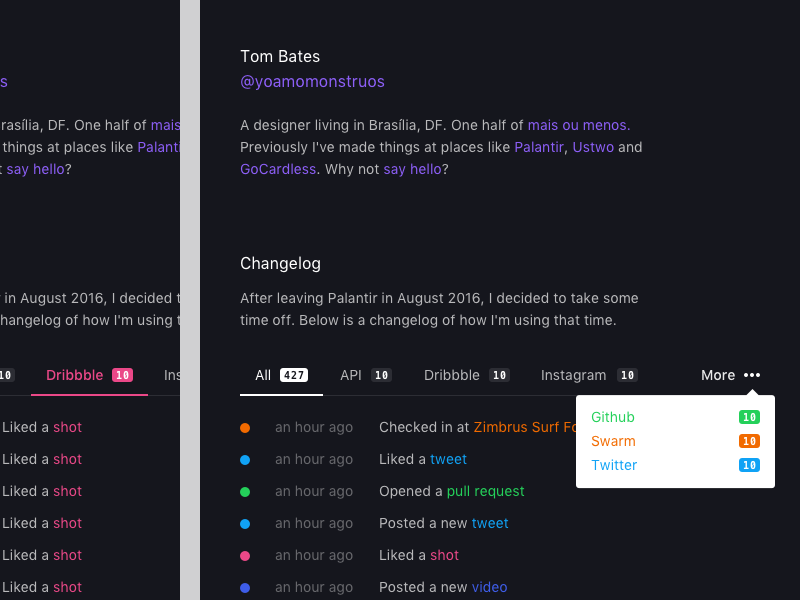Click the pink dot beside Liked a shot

[x=245, y=555]
